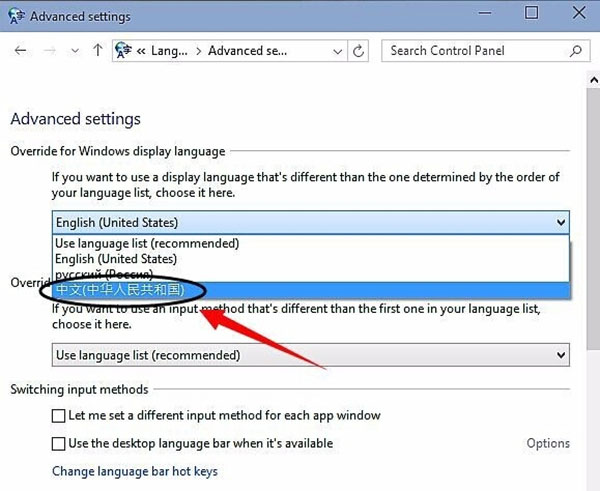Open the display language combo box

311,222
